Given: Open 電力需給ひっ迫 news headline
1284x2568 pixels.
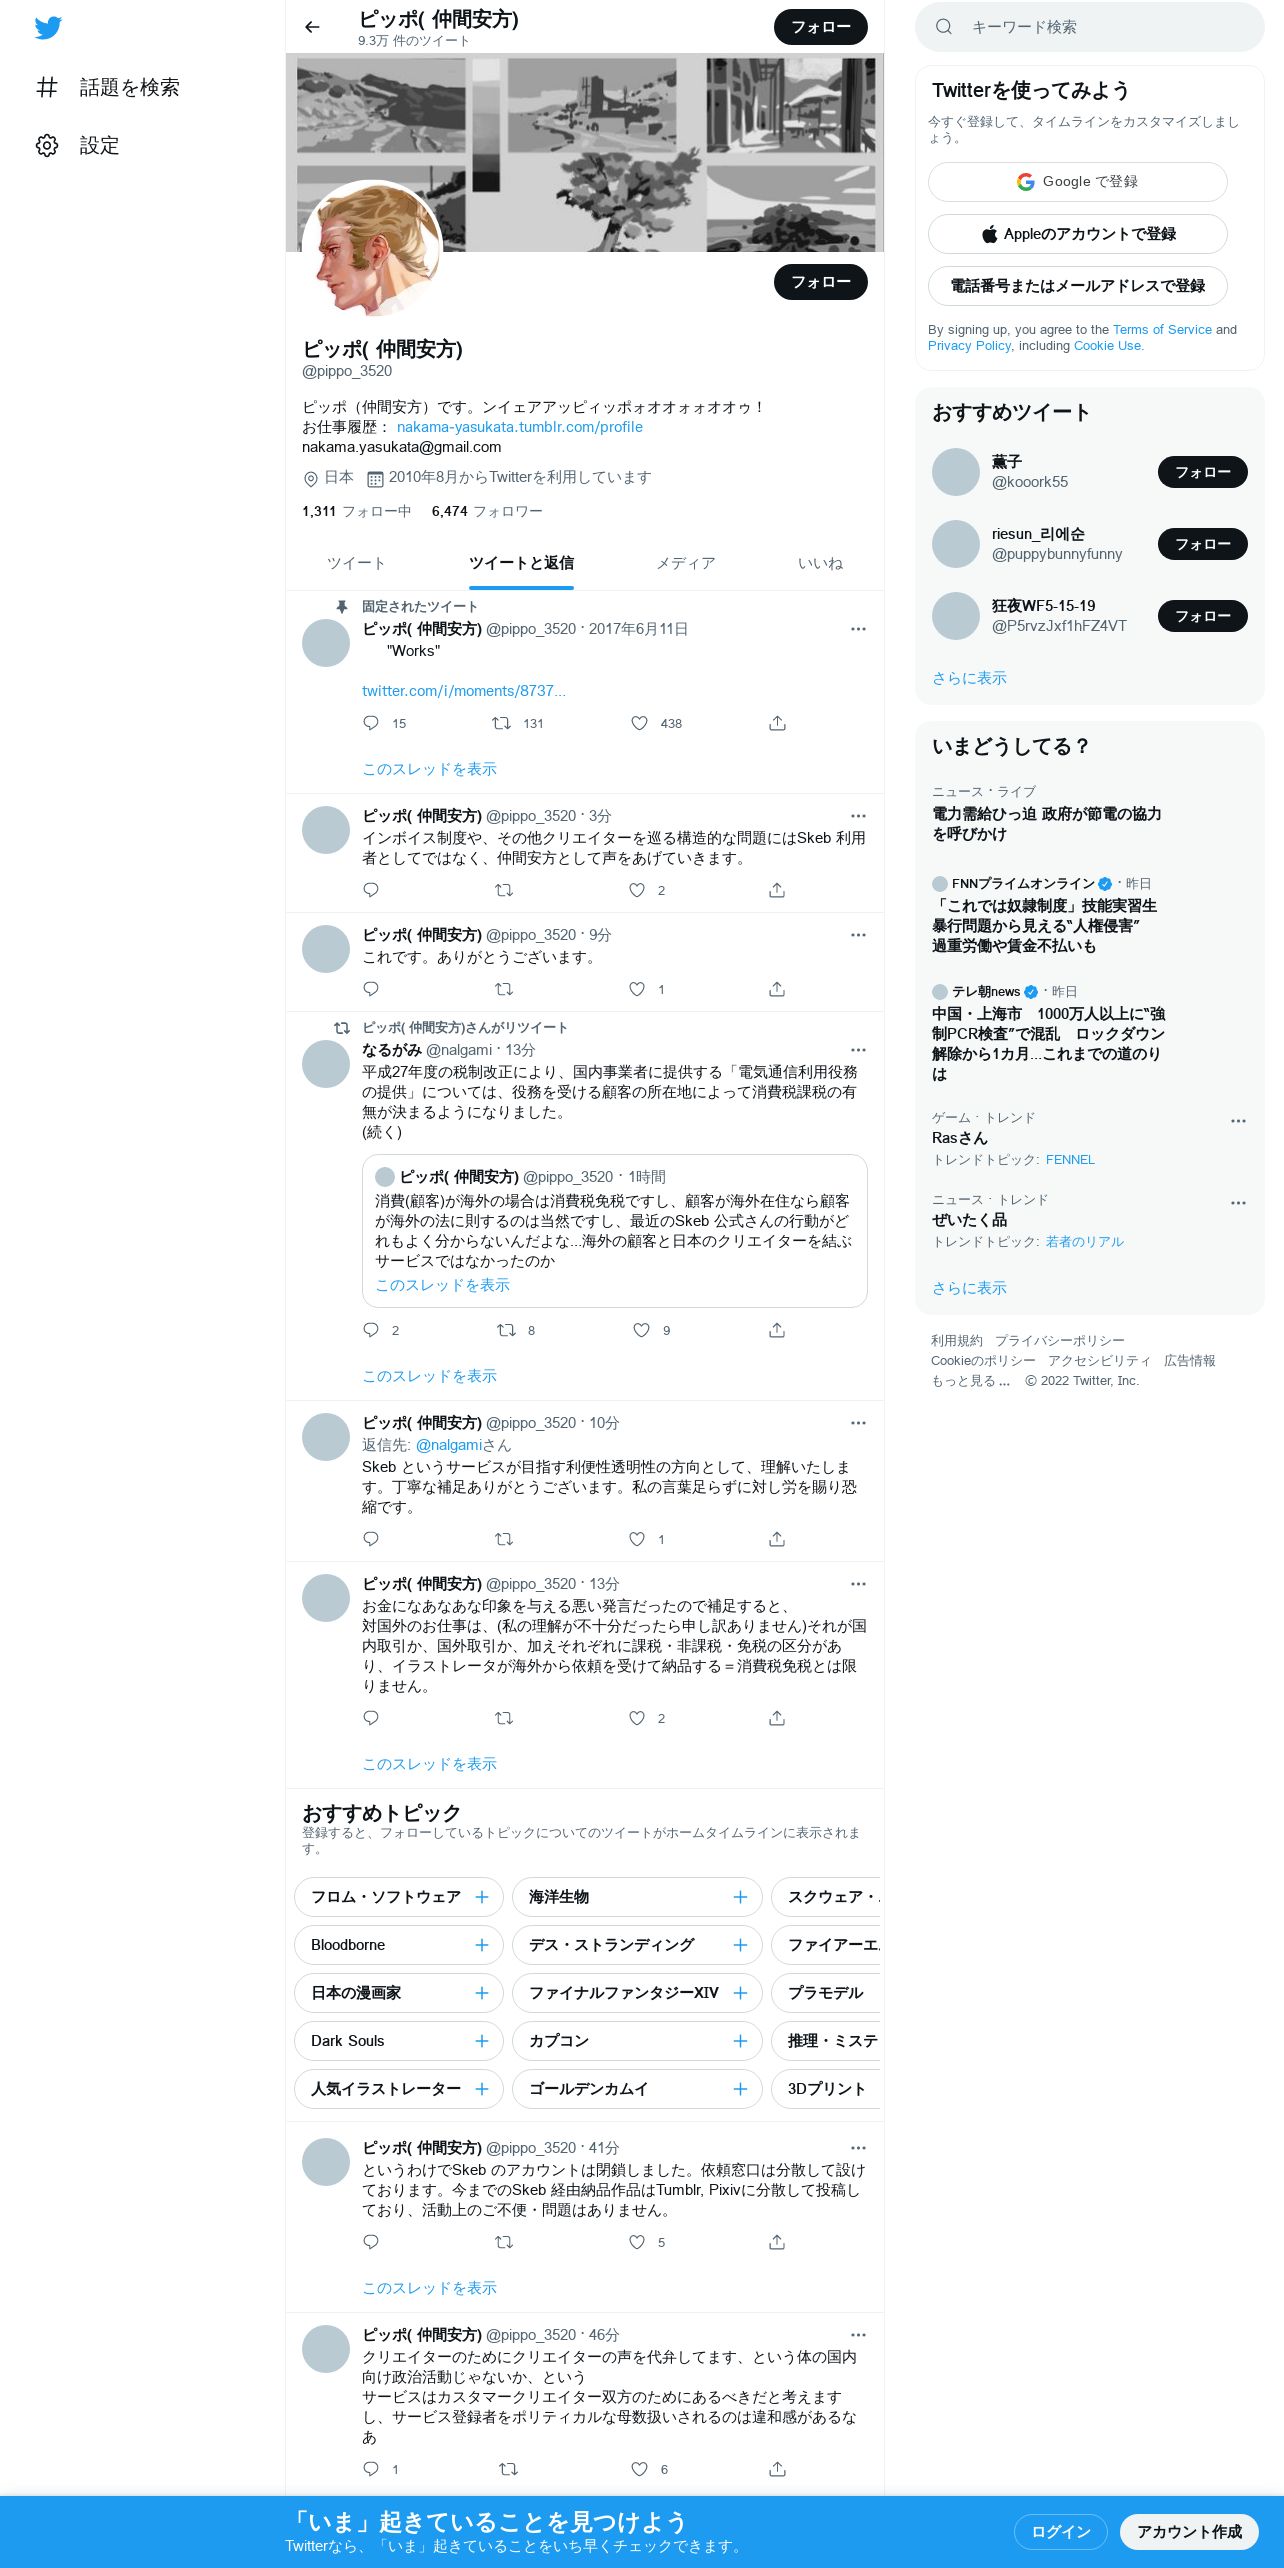Looking at the screenshot, I should click(x=1047, y=824).
